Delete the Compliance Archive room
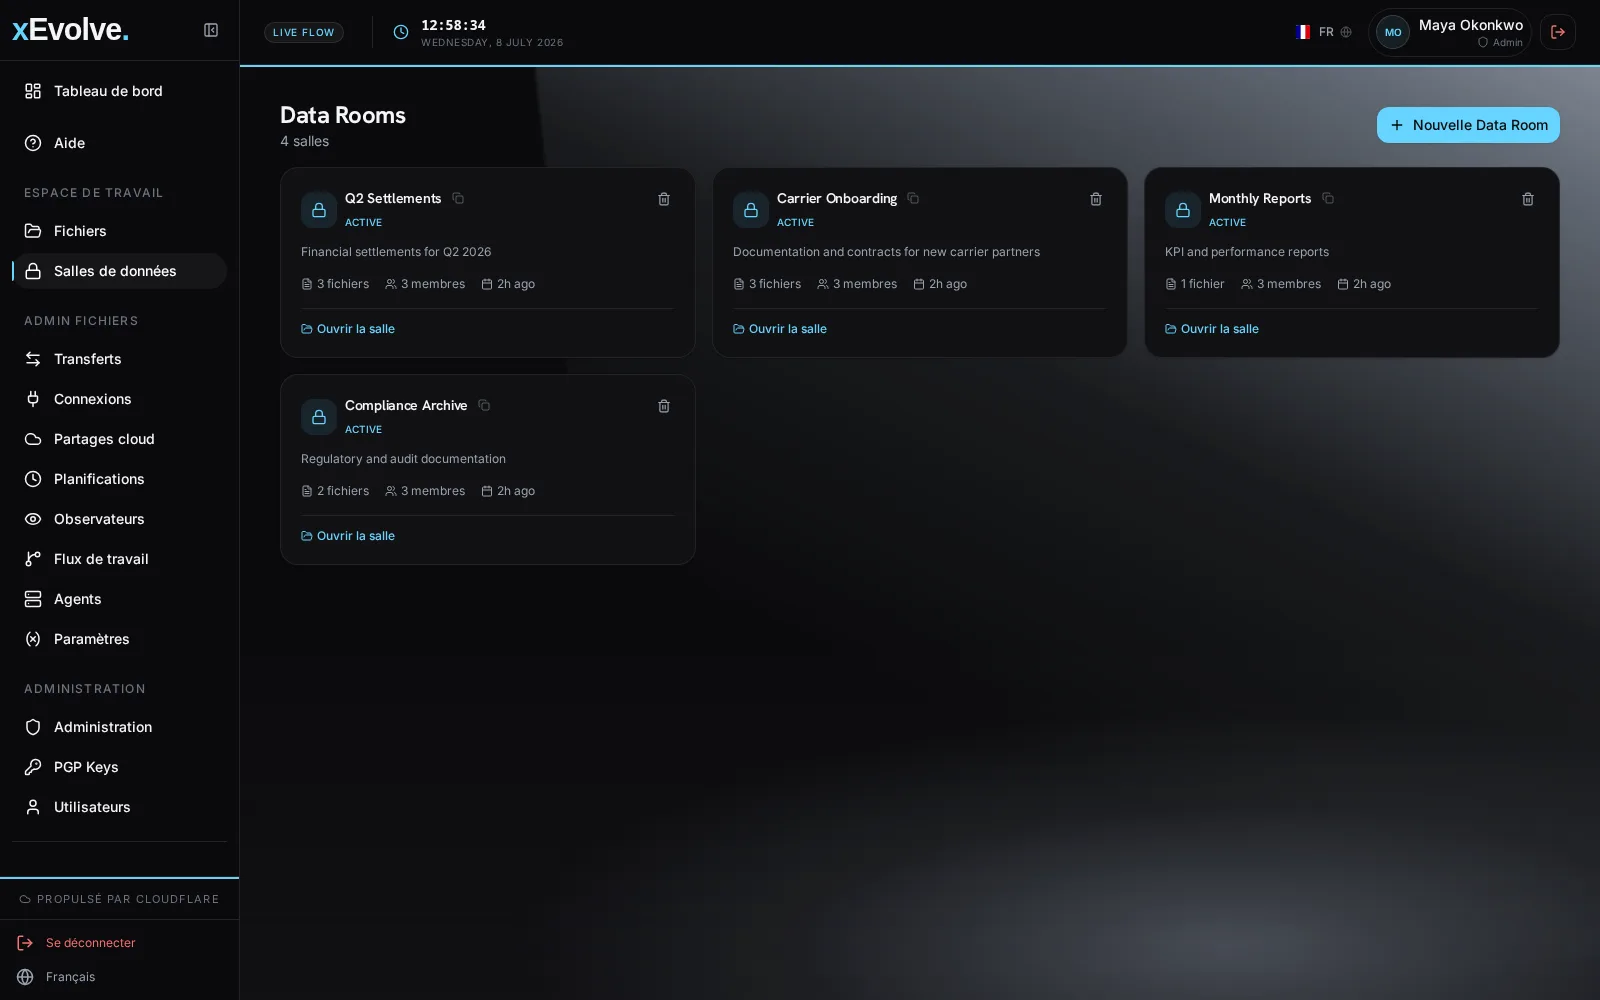The image size is (1600, 1000). coord(664,406)
